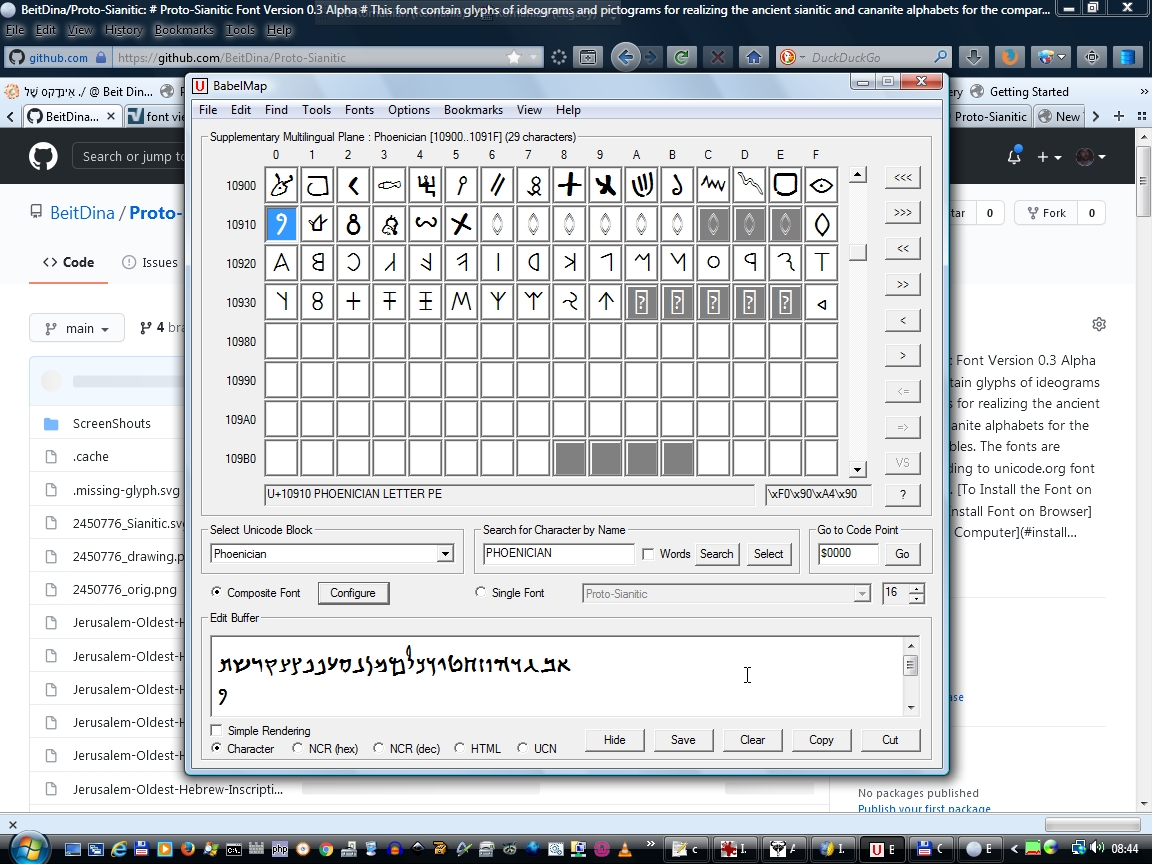Open the ScreenShouts folder icon in GitHub
1152x864 pixels.
[51, 424]
